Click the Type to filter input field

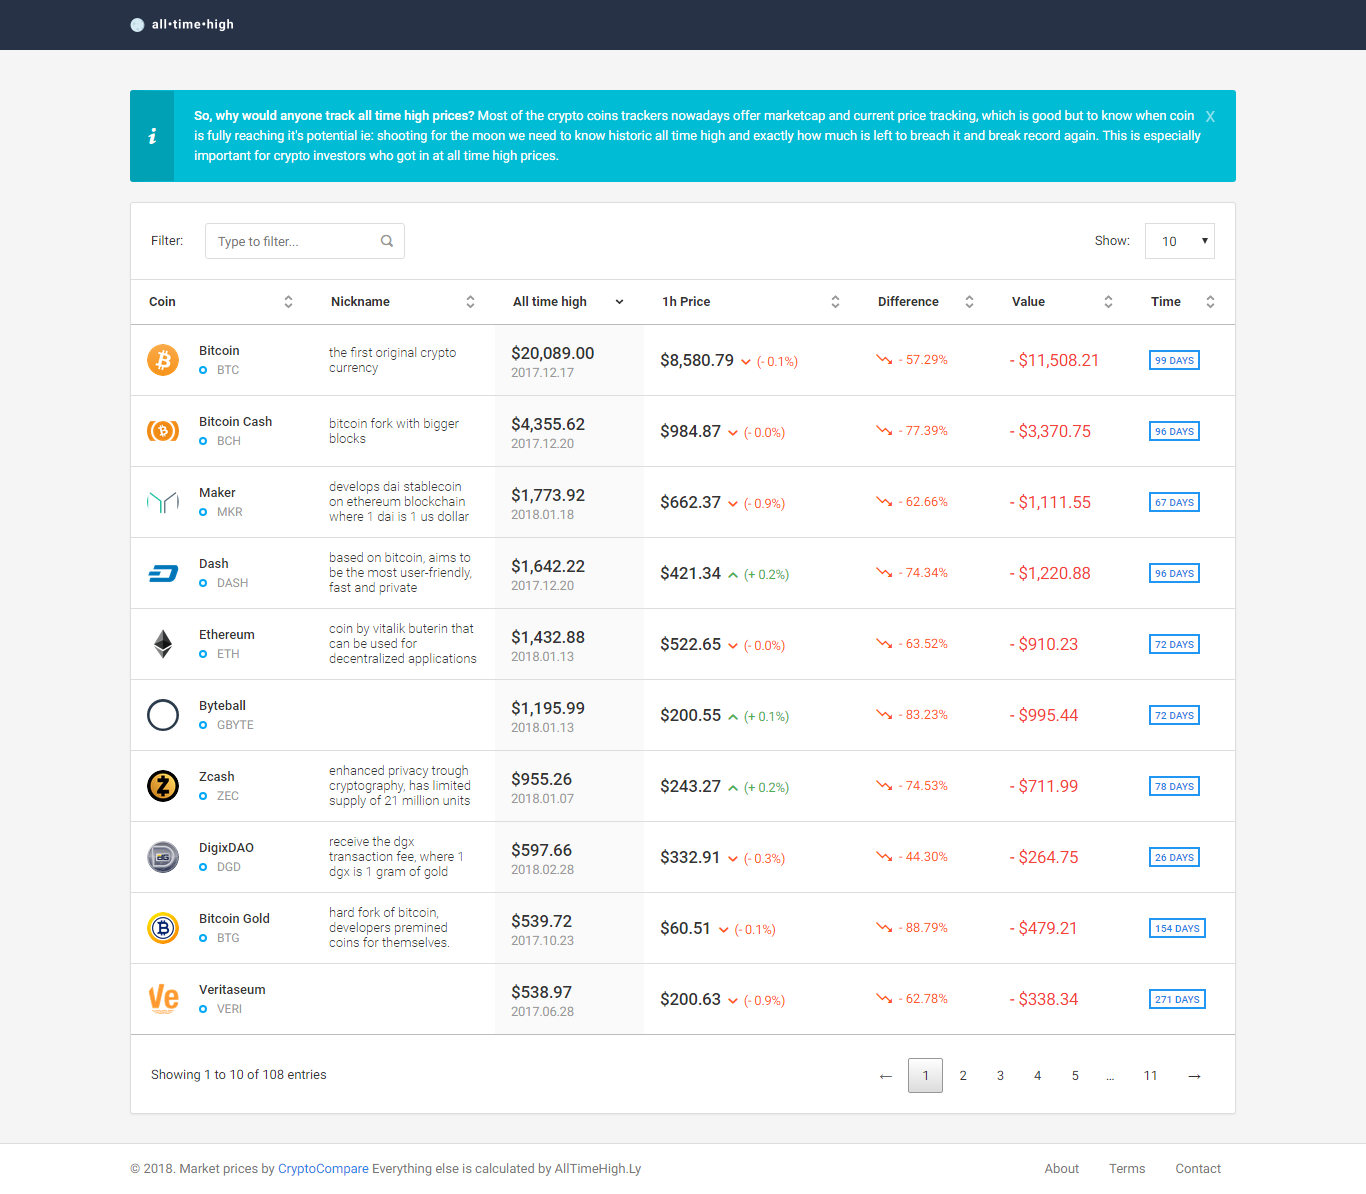(x=305, y=241)
